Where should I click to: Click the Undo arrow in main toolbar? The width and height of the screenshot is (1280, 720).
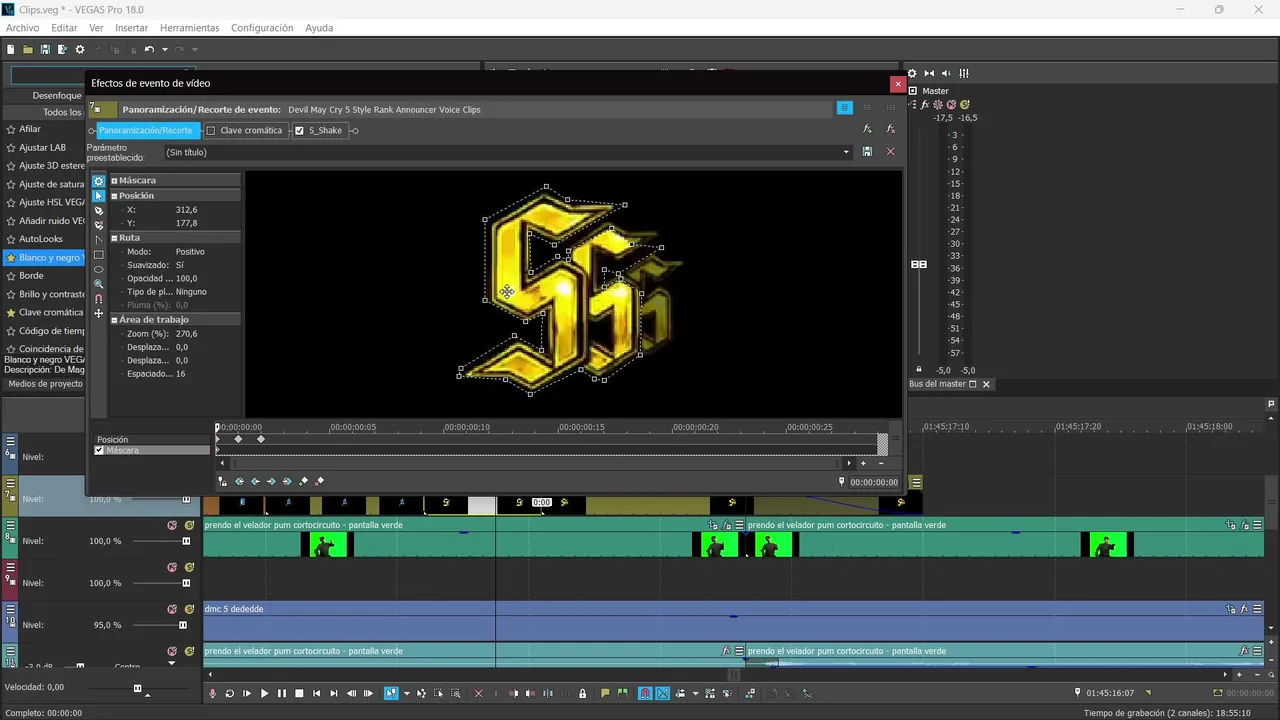(149, 49)
